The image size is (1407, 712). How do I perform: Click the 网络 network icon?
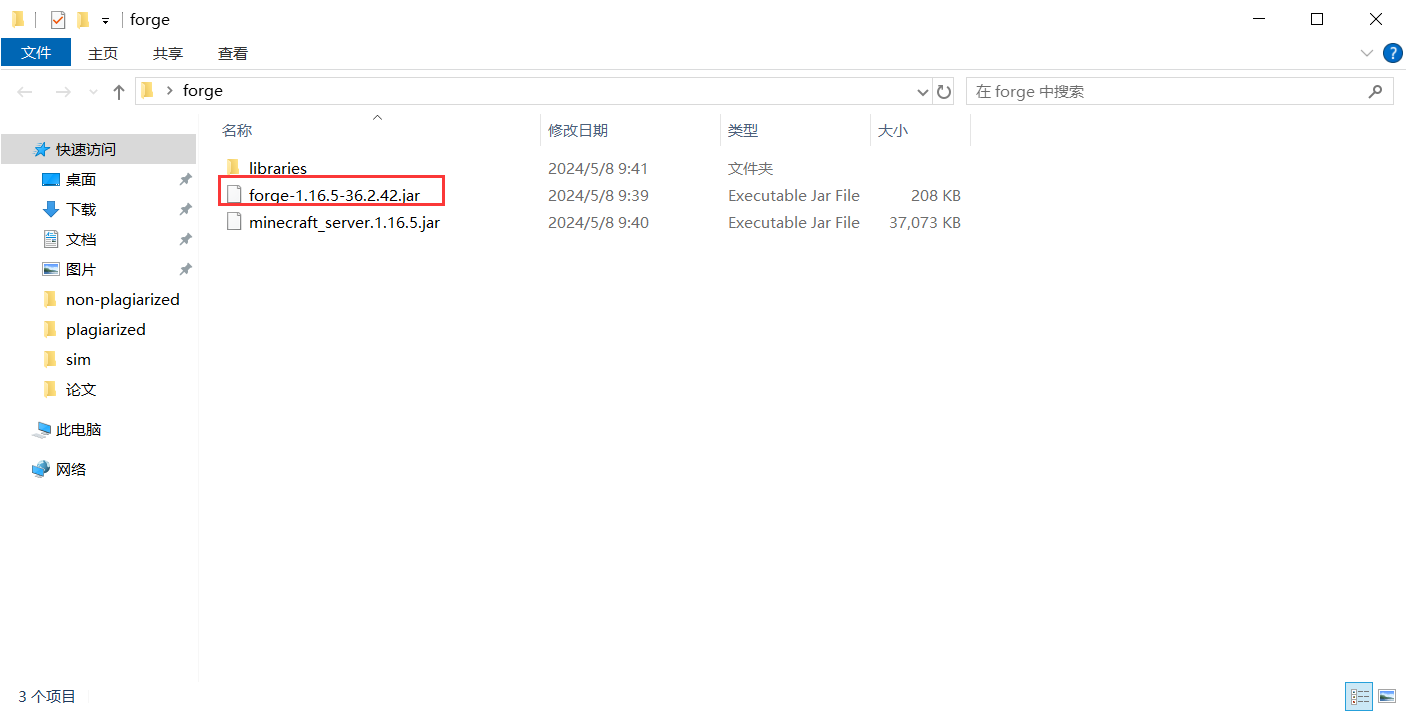coord(41,469)
